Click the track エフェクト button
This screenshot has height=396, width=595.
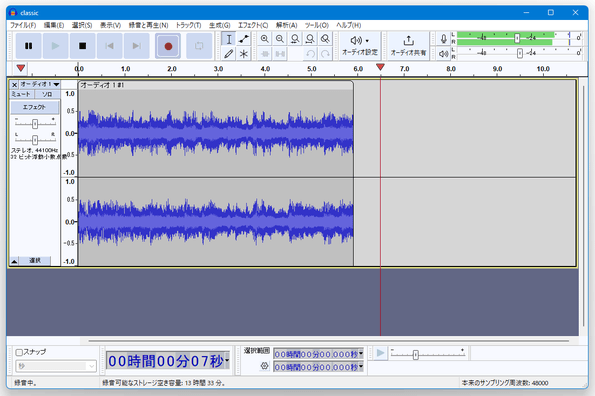pos(35,107)
